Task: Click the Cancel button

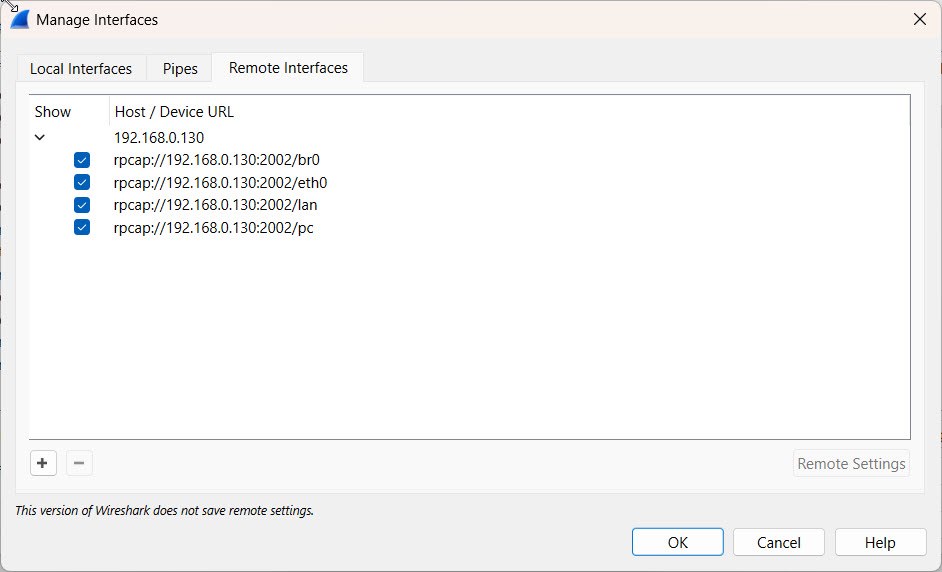Action: coord(779,543)
